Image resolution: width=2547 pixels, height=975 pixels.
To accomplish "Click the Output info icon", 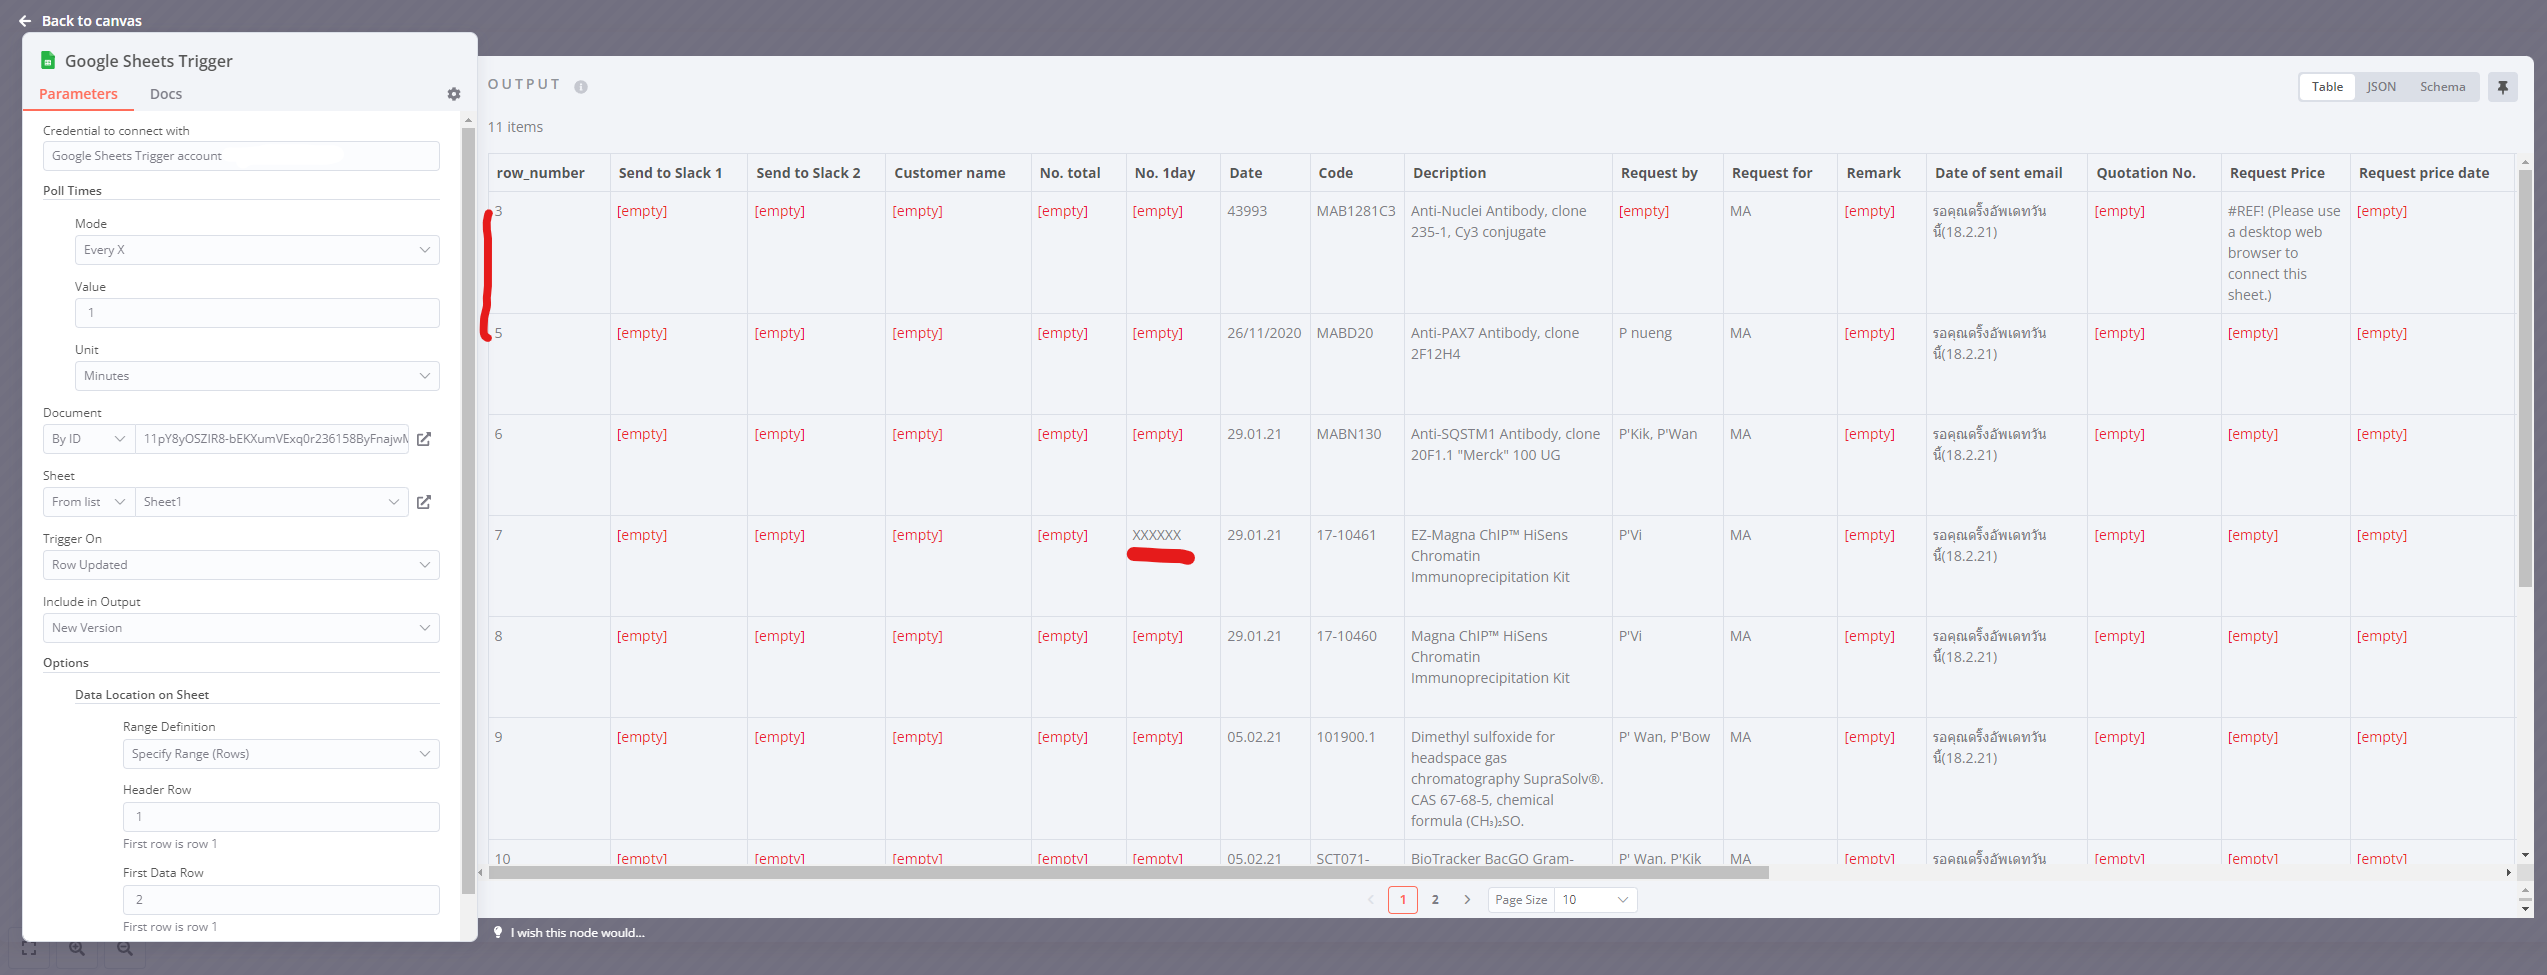I will point(581,87).
